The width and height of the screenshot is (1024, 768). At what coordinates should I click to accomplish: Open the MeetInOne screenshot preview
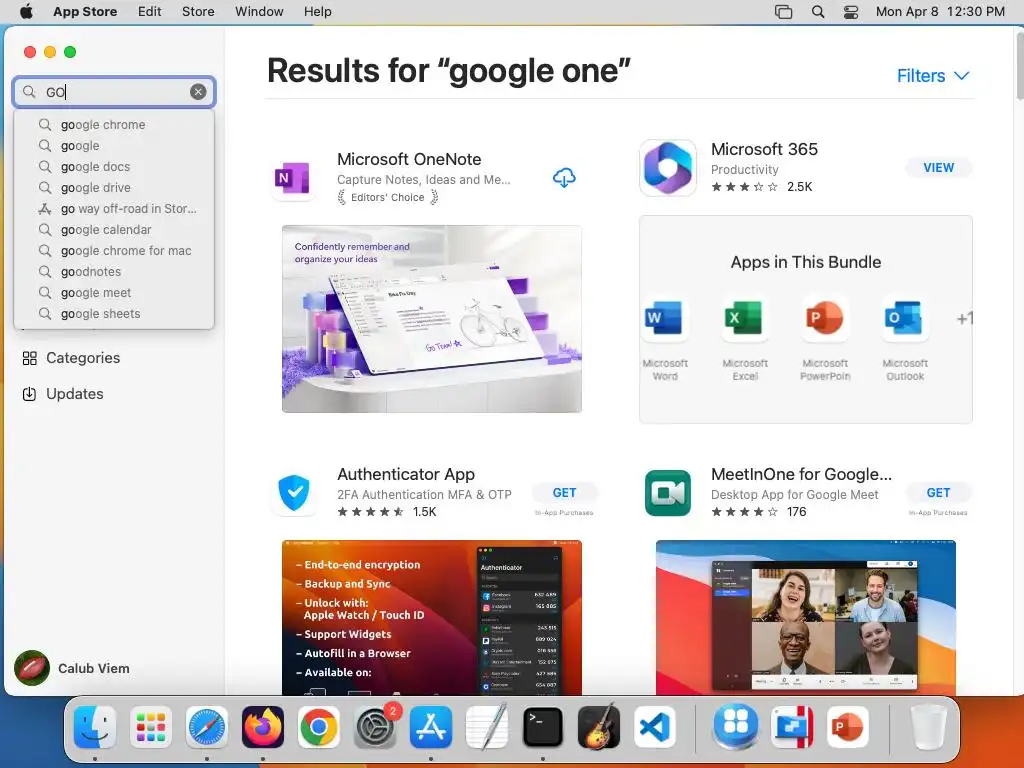(805, 618)
